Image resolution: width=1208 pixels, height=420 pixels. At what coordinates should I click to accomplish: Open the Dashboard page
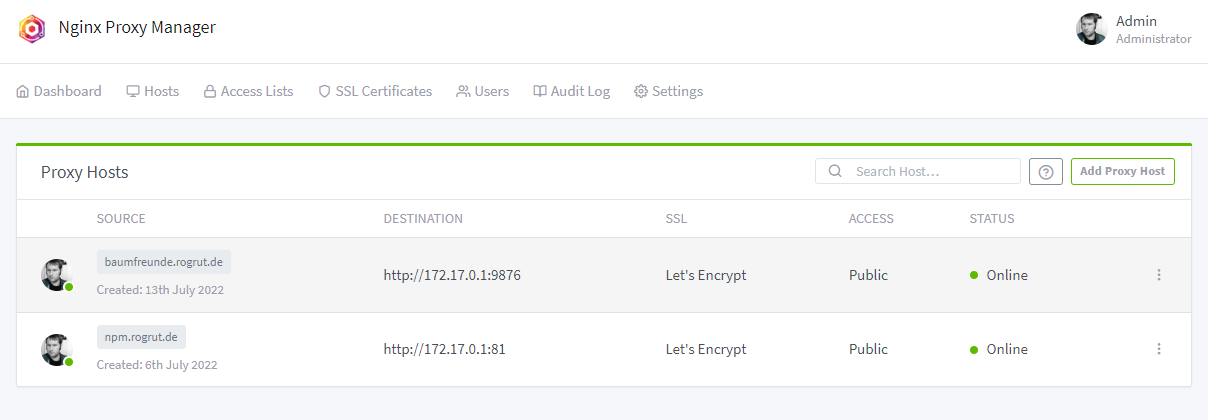[x=59, y=91]
